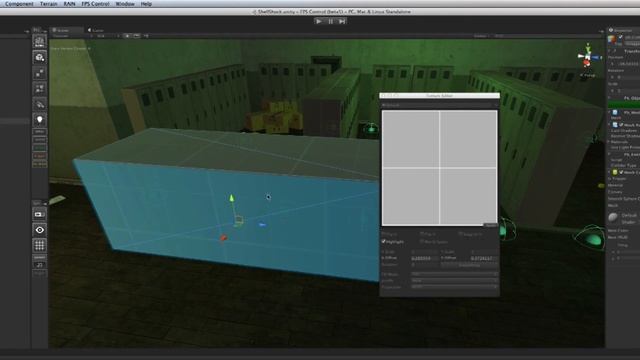
Task: Open the Fill Mode dropdown
Action: 454,274
